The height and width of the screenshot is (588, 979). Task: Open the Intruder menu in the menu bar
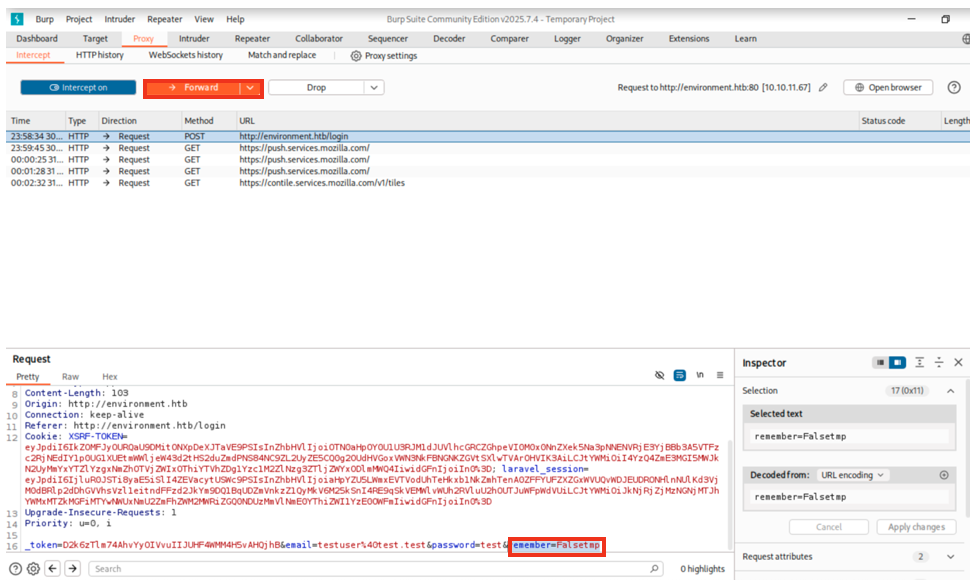(120, 19)
